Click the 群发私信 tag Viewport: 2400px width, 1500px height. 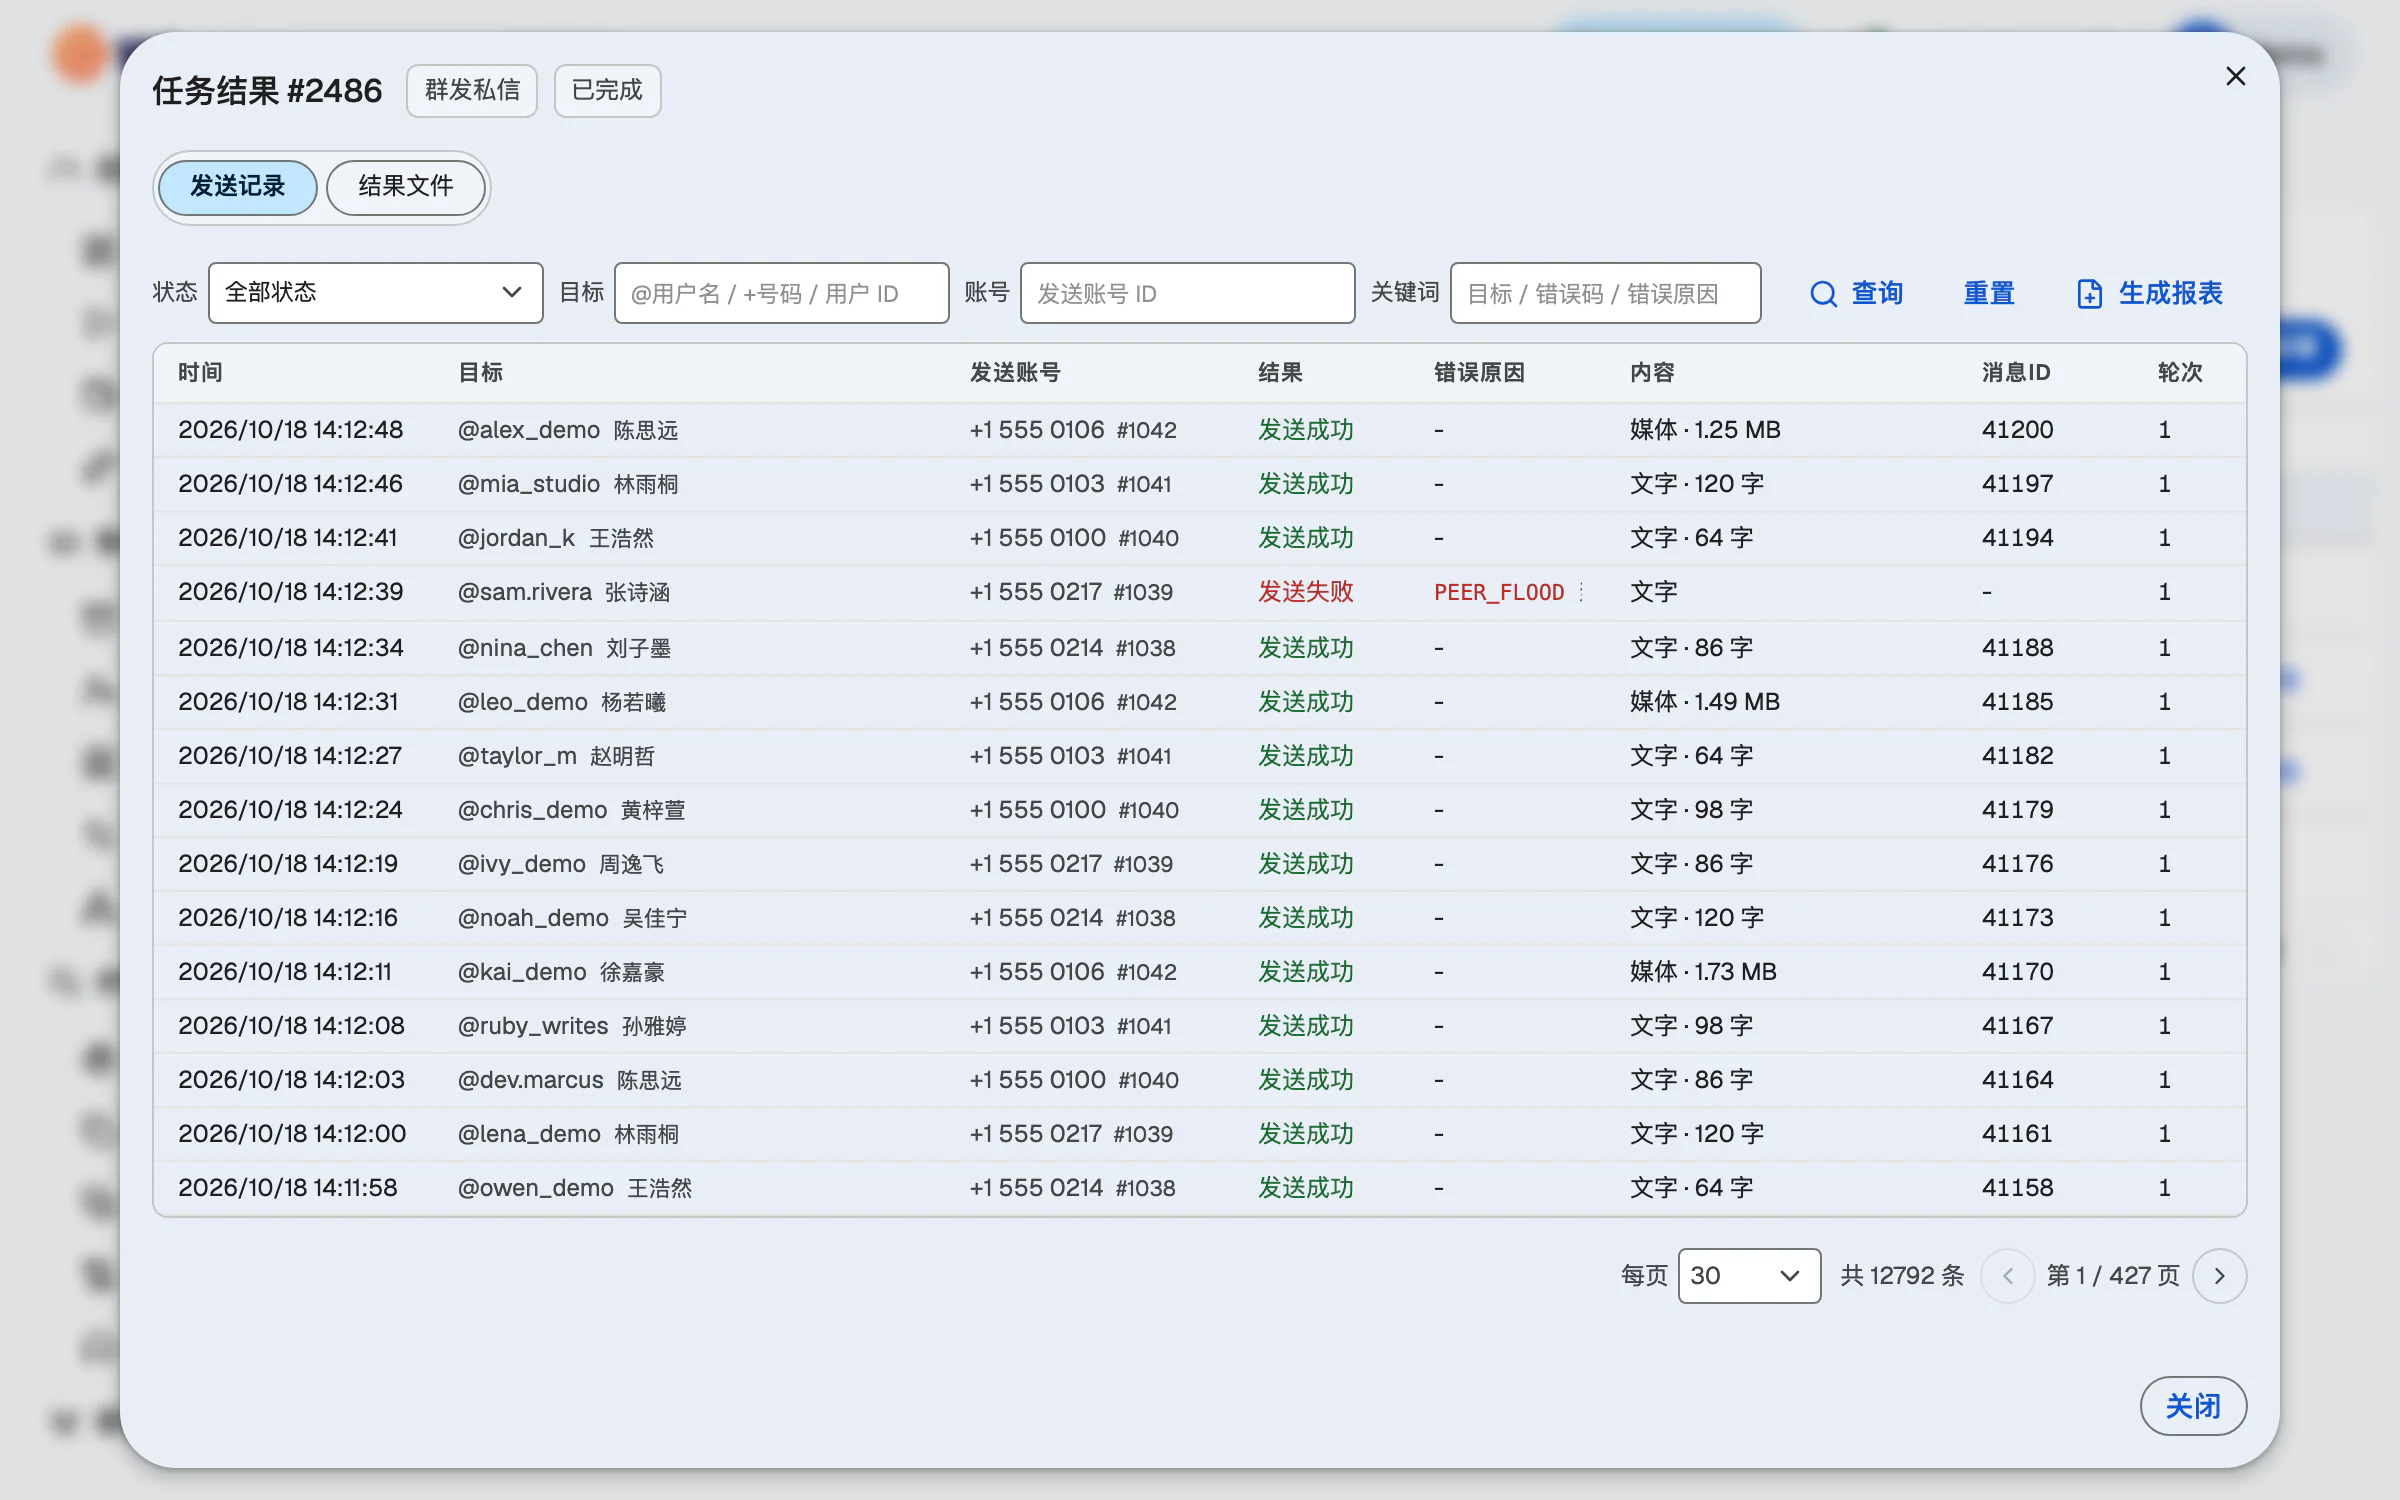point(472,91)
